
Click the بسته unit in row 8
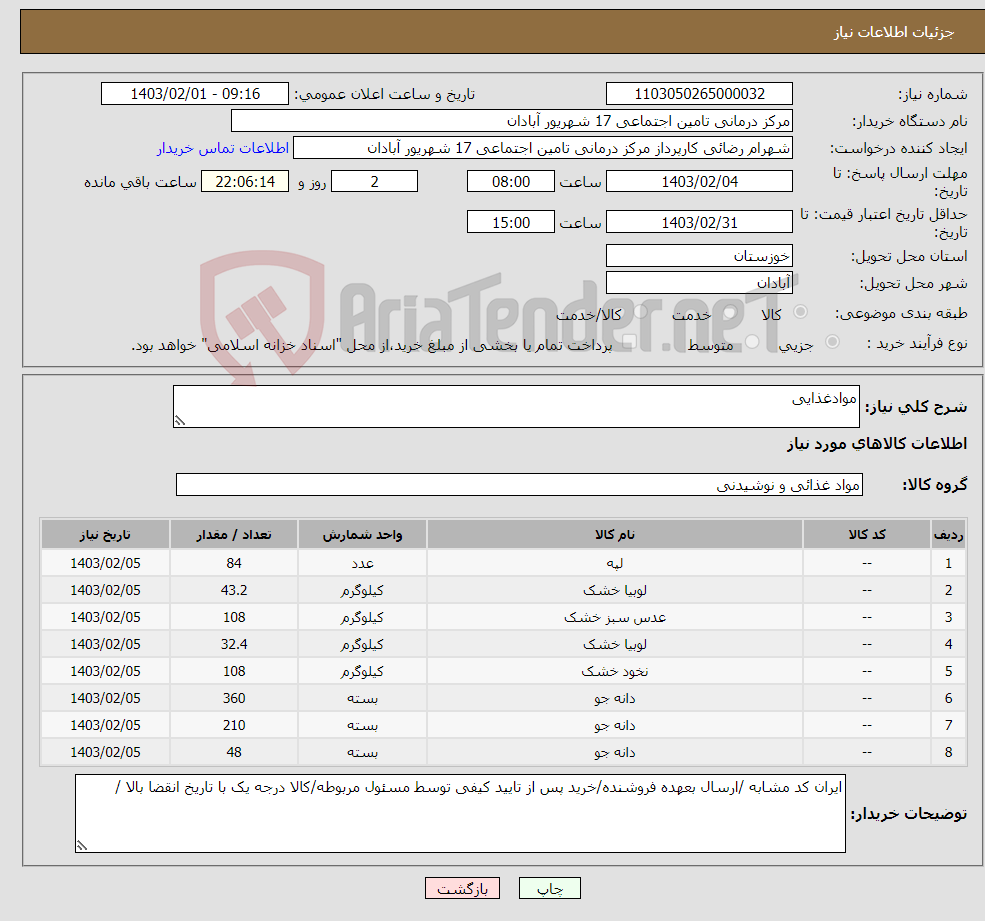(x=362, y=752)
